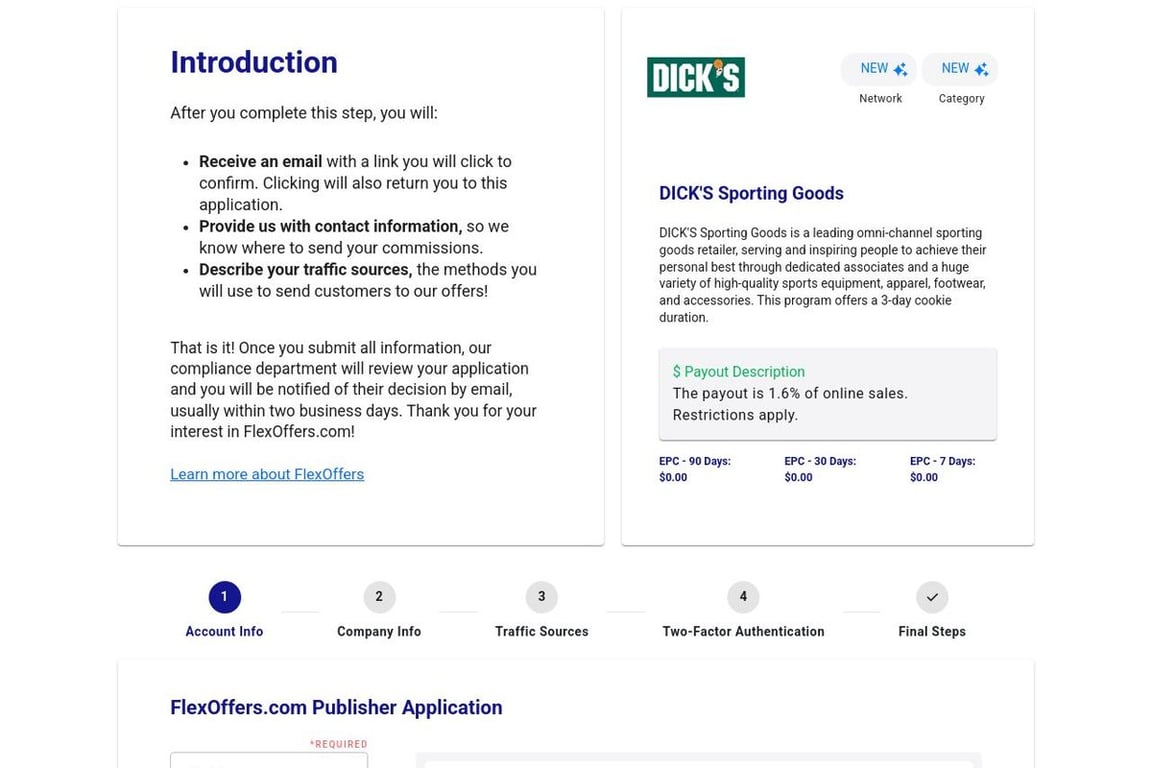Viewport: 1152px width, 768px height.
Task: Click the Company Info step label
Action: tap(379, 631)
